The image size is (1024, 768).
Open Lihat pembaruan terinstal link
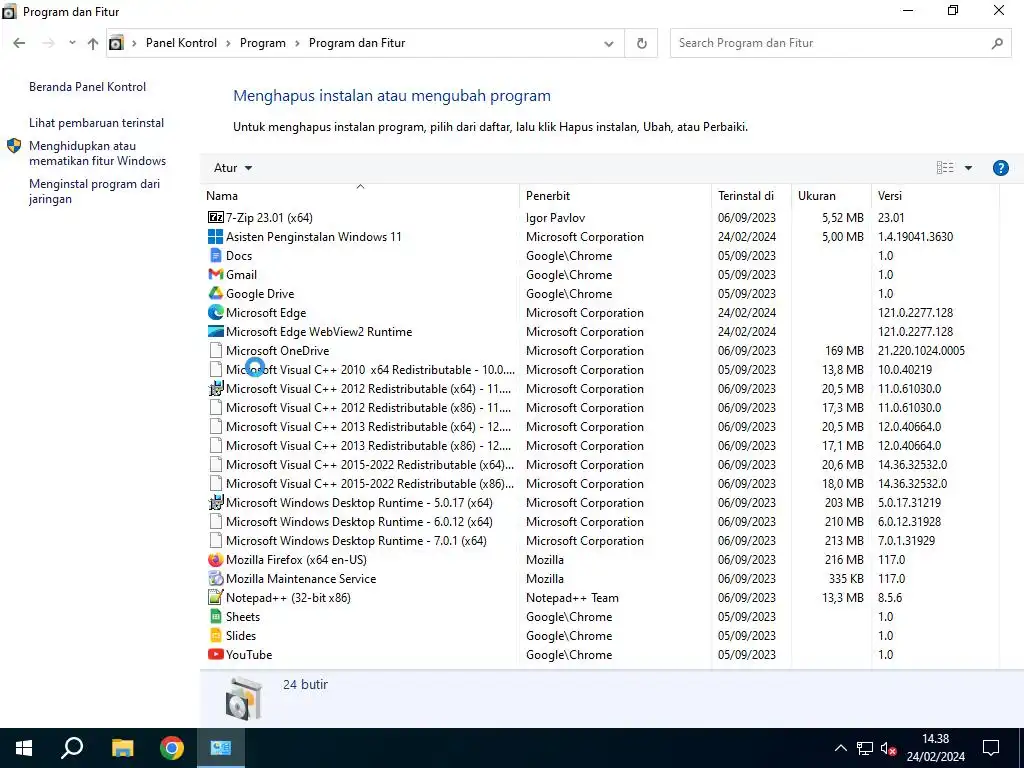click(96, 123)
